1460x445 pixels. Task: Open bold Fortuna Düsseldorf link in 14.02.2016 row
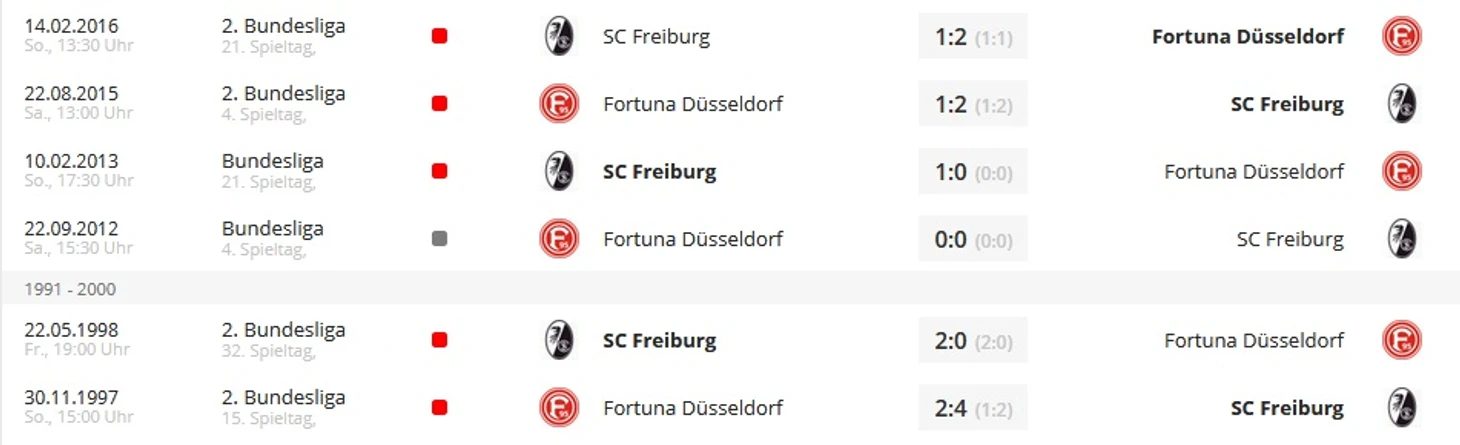click(x=1248, y=37)
